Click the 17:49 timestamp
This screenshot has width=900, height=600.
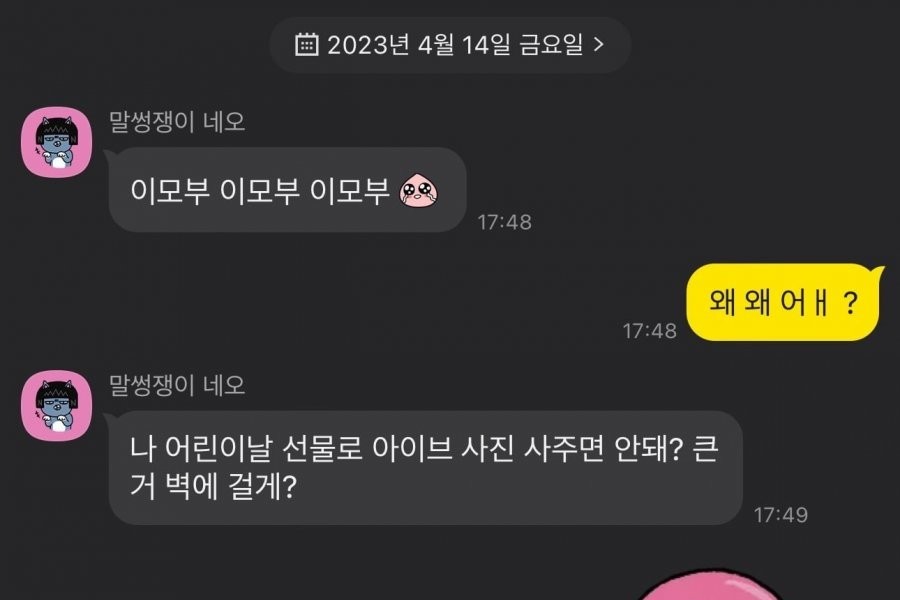coord(781,515)
